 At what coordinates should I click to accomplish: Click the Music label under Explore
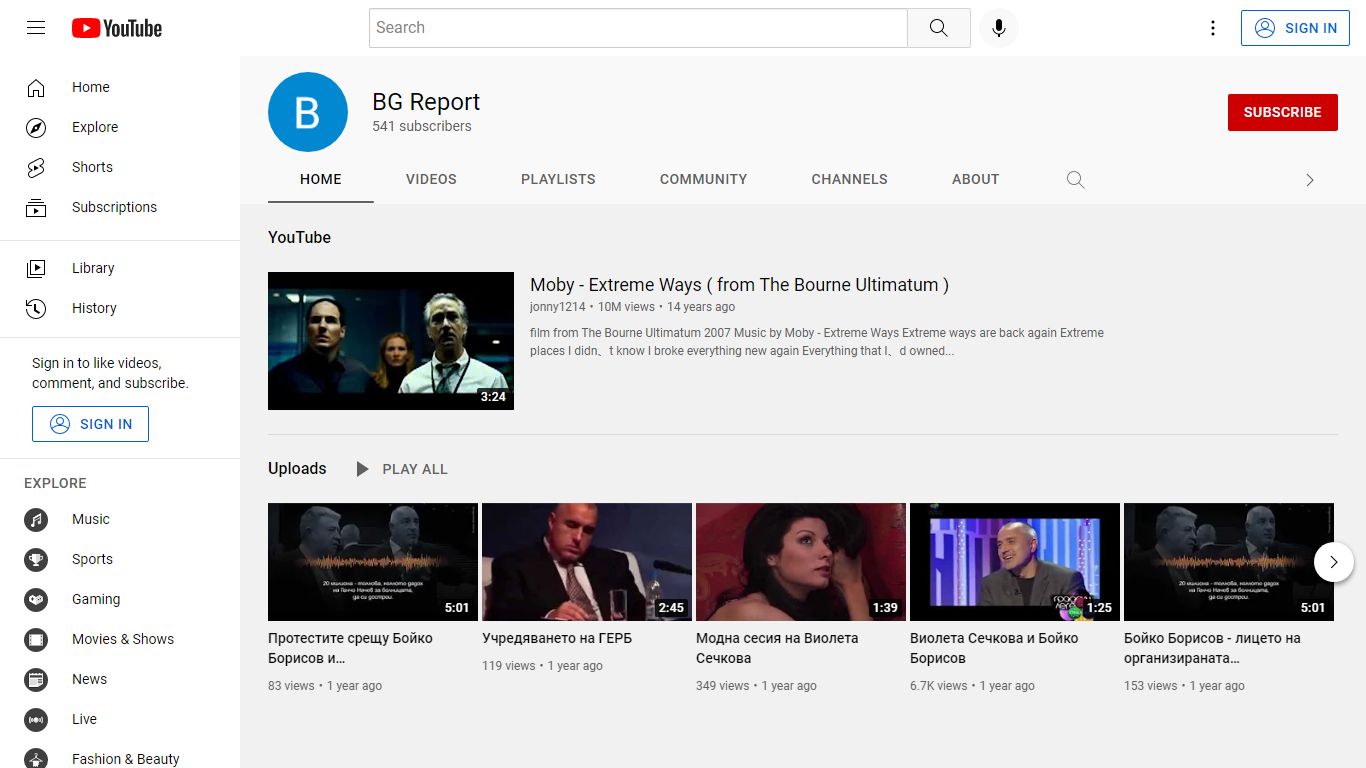click(x=91, y=520)
